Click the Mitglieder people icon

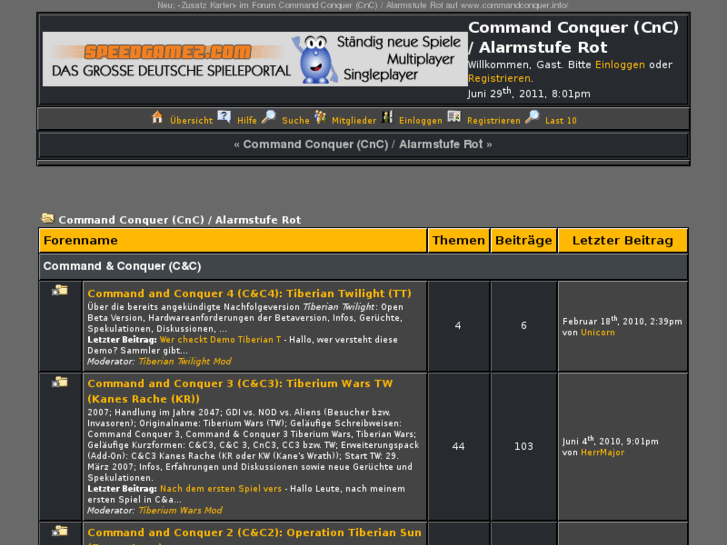click(x=320, y=117)
